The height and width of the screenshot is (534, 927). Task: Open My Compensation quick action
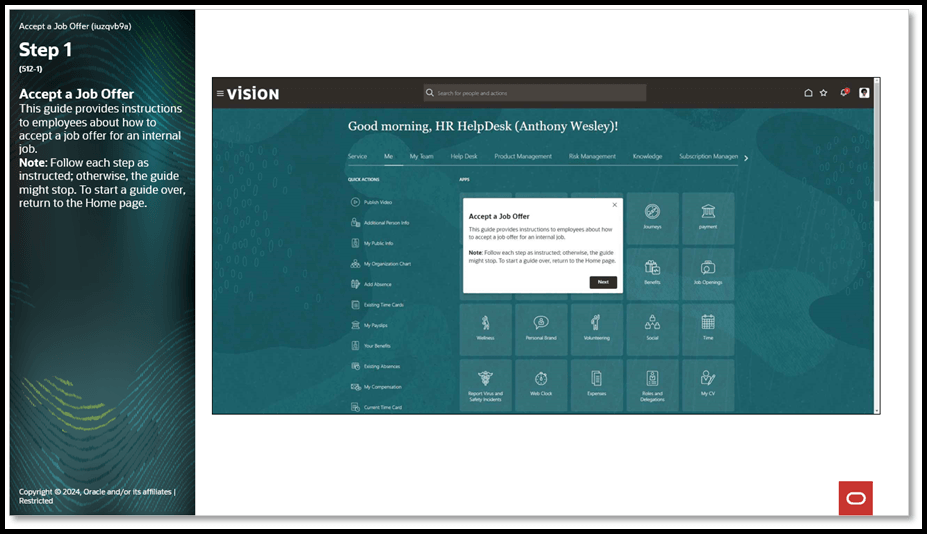click(x=376, y=387)
